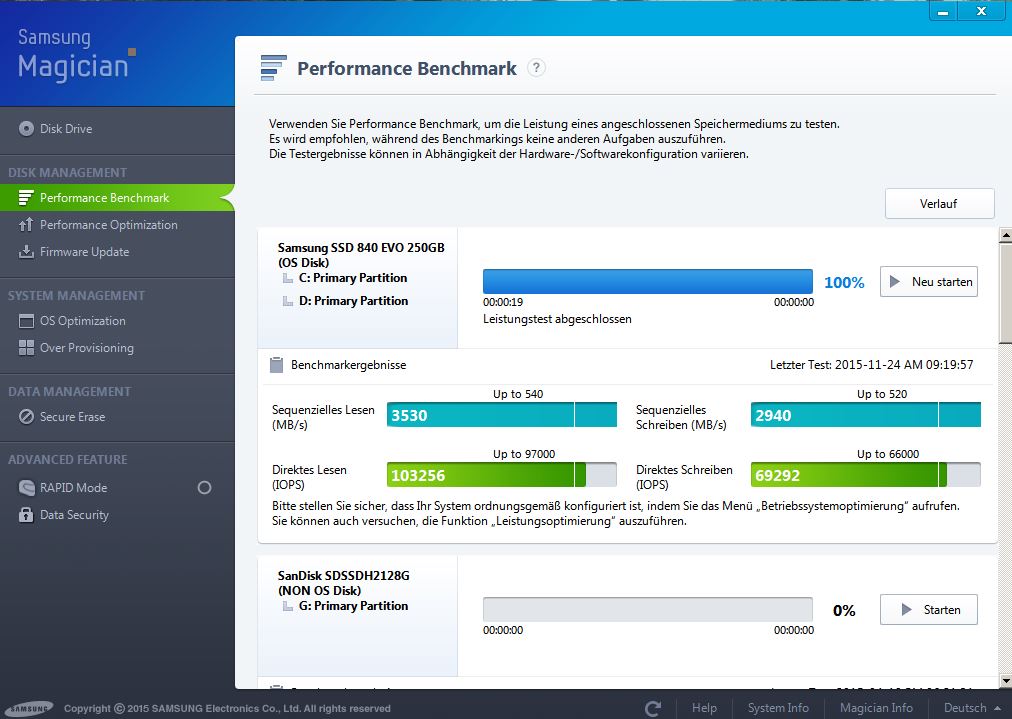Click the Verlauf button
Image resolution: width=1012 pixels, height=719 pixels.
point(939,204)
